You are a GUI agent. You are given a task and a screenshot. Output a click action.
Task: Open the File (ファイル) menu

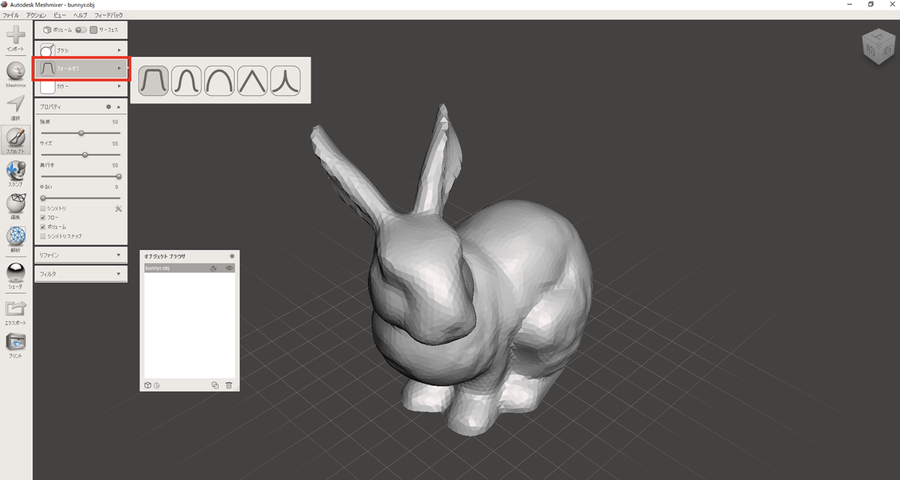[11, 16]
